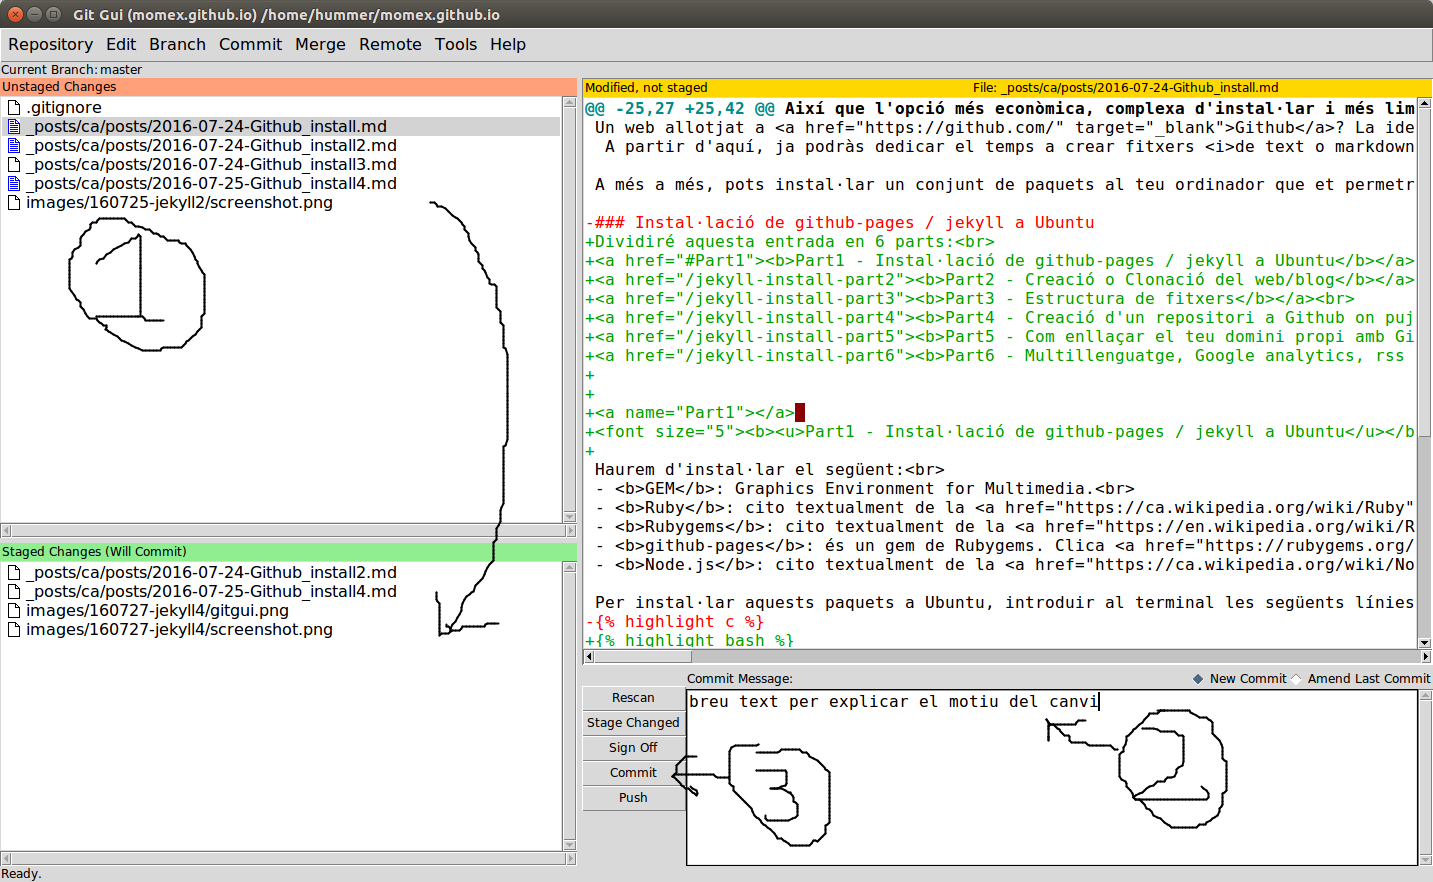Switch to Amend Last Commit mode
The width and height of the screenshot is (1433, 882).
tap(1297, 678)
